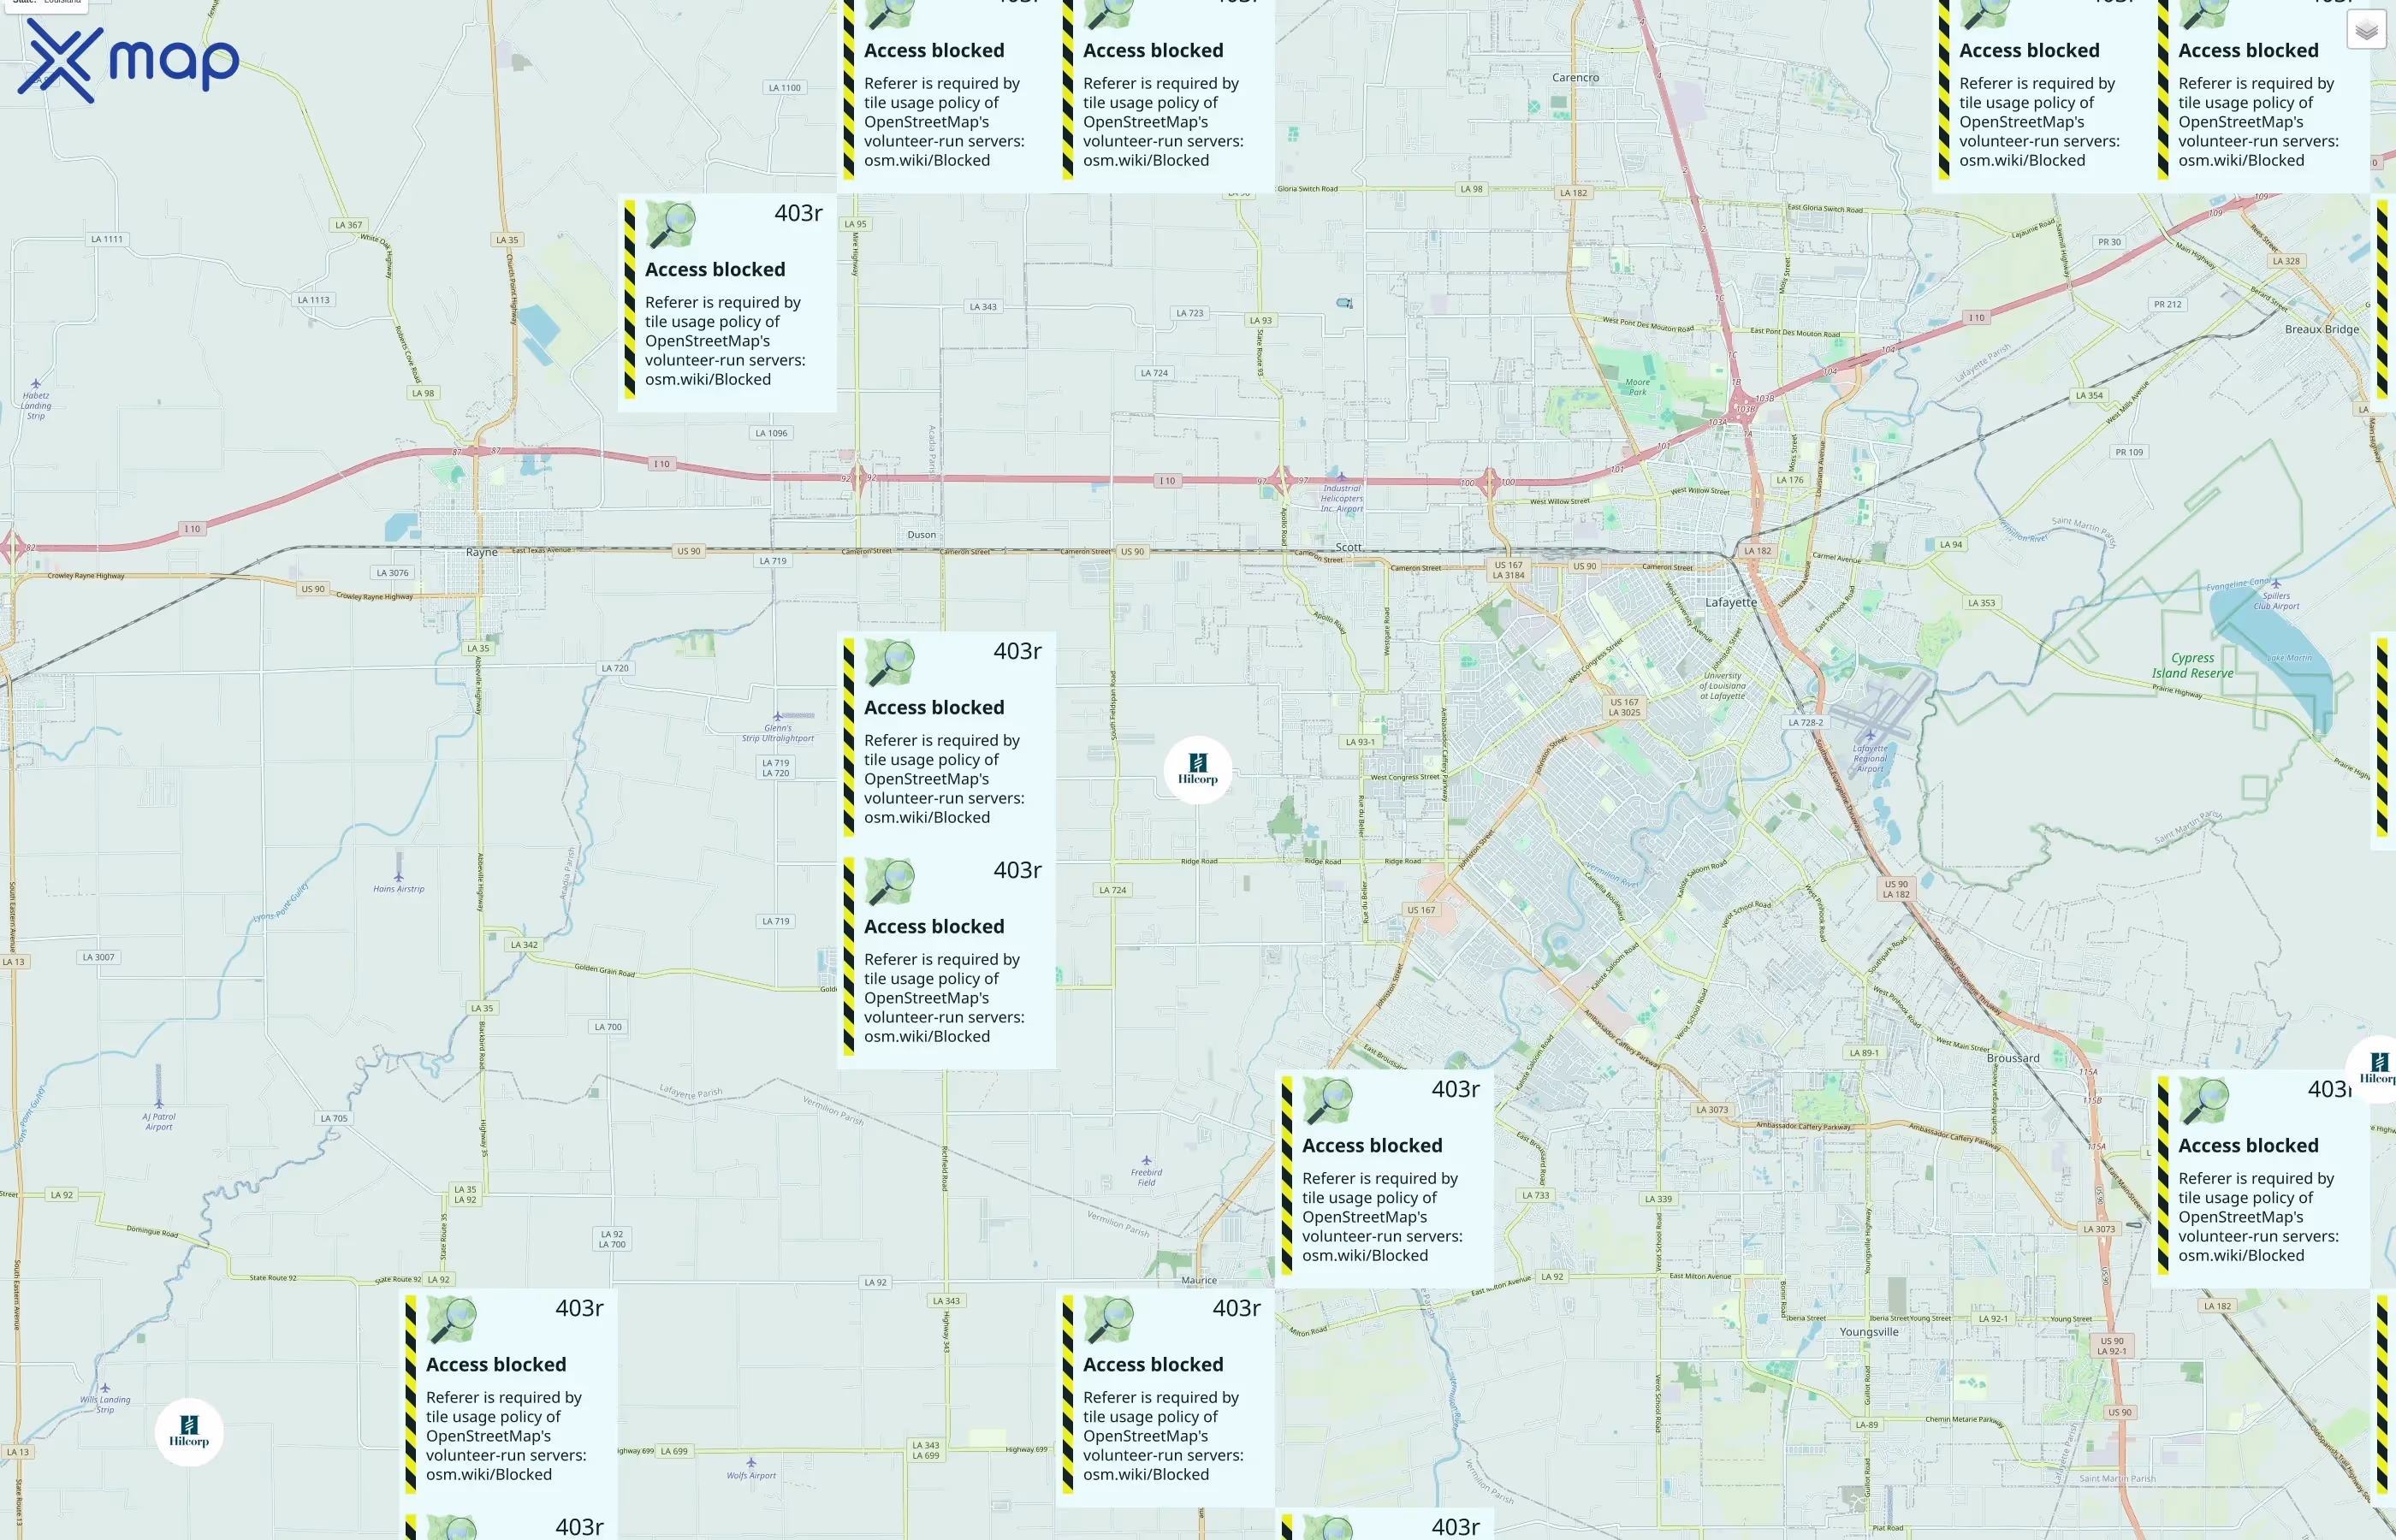Click the LA 728-2 road shield
Image resolution: width=2396 pixels, height=1540 pixels.
point(1806,722)
